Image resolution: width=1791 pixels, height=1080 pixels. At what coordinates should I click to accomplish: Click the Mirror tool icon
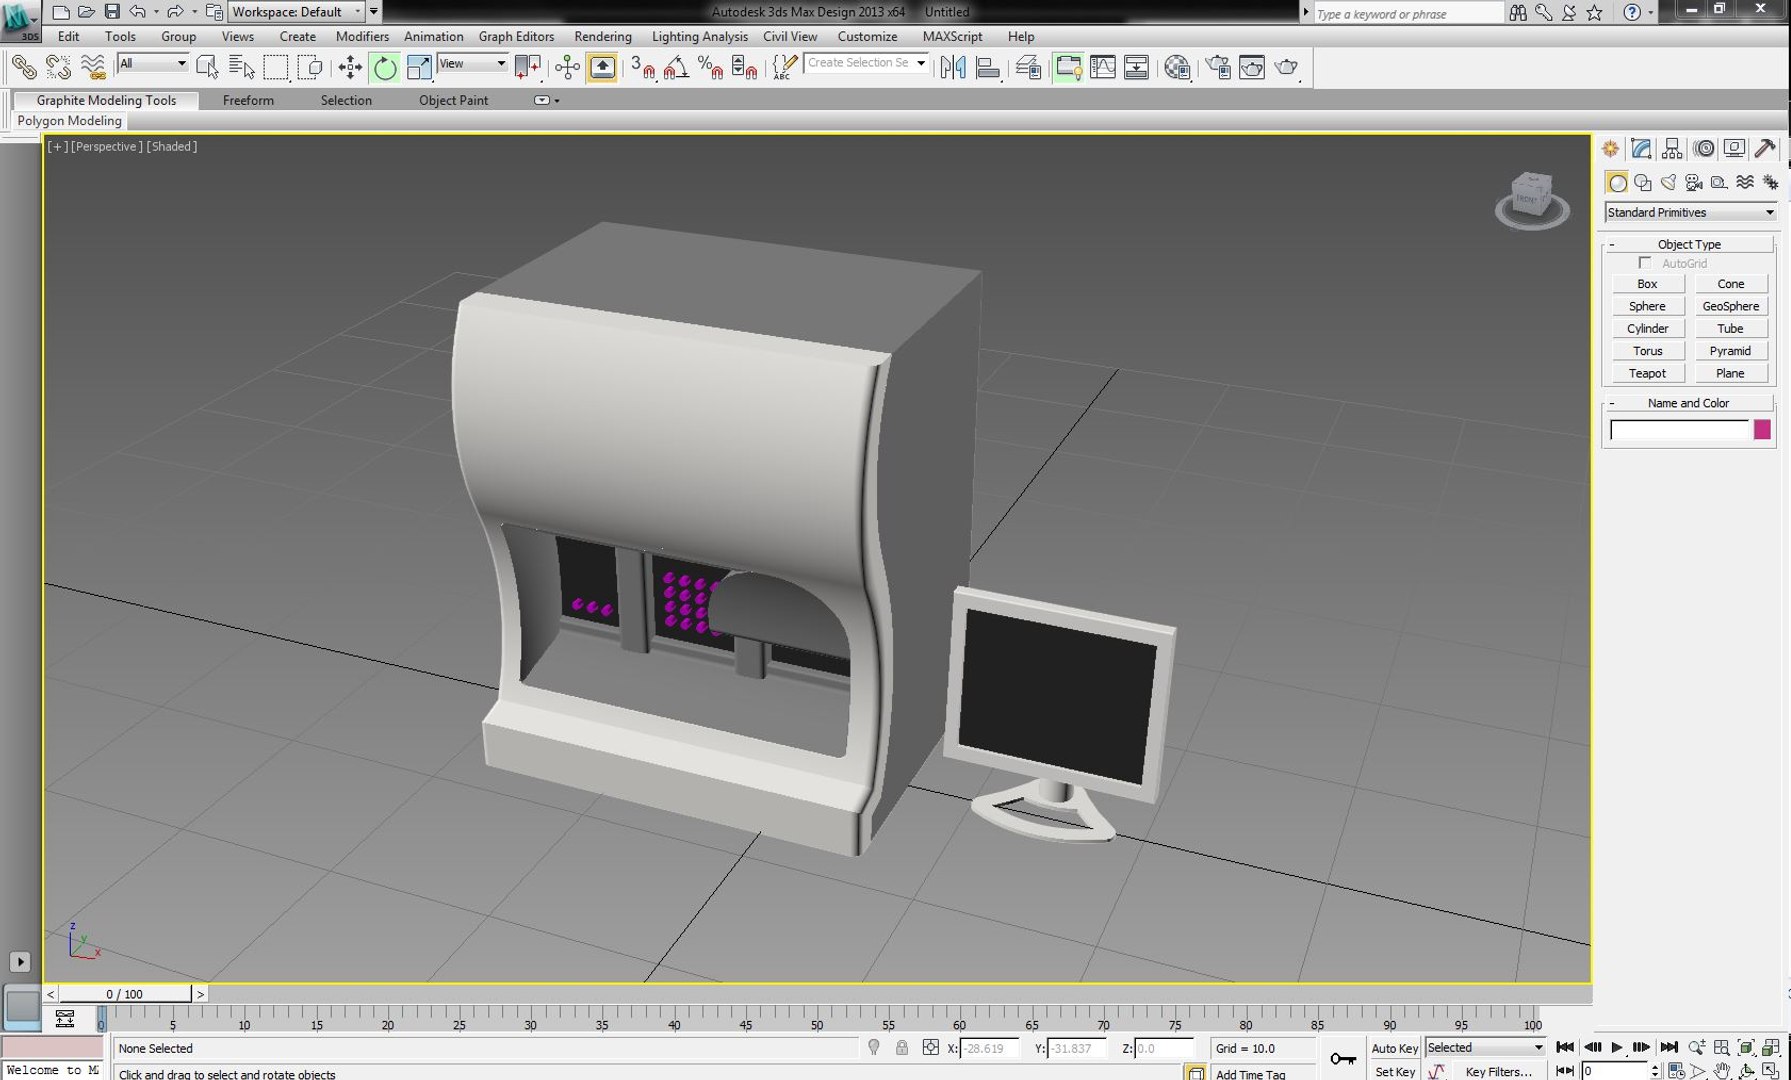pos(953,67)
